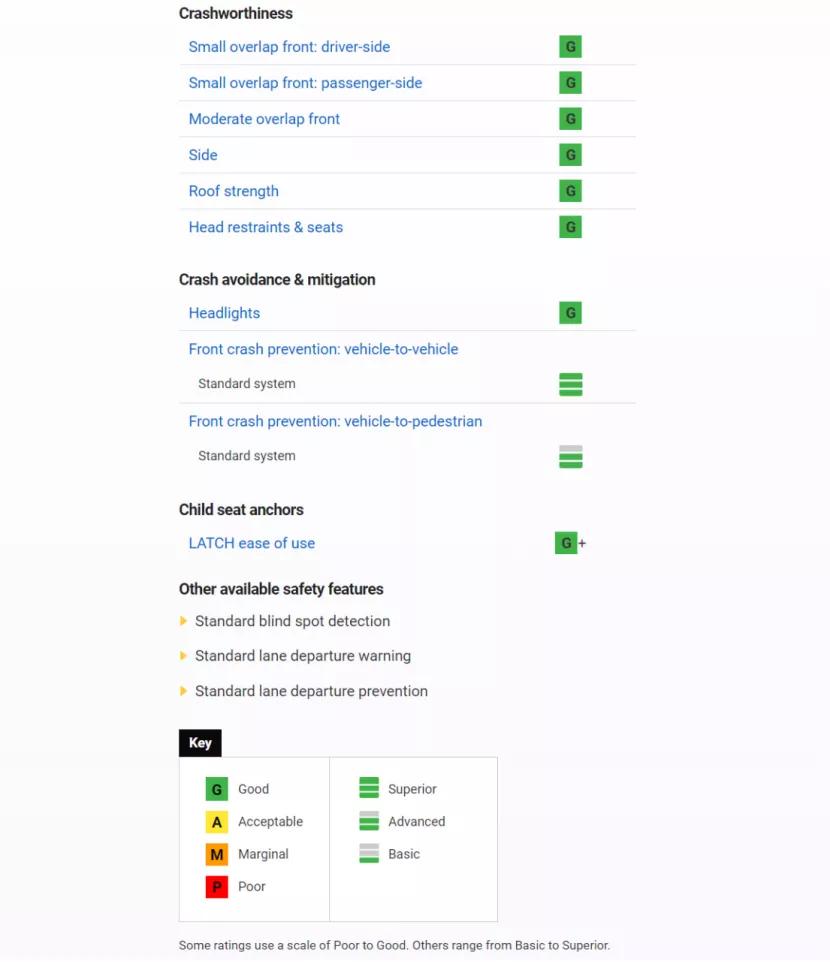Viewport: 830px width, 962px height.
Task: Click the G+ rating for LATCH ease of use
Action: 569,543
